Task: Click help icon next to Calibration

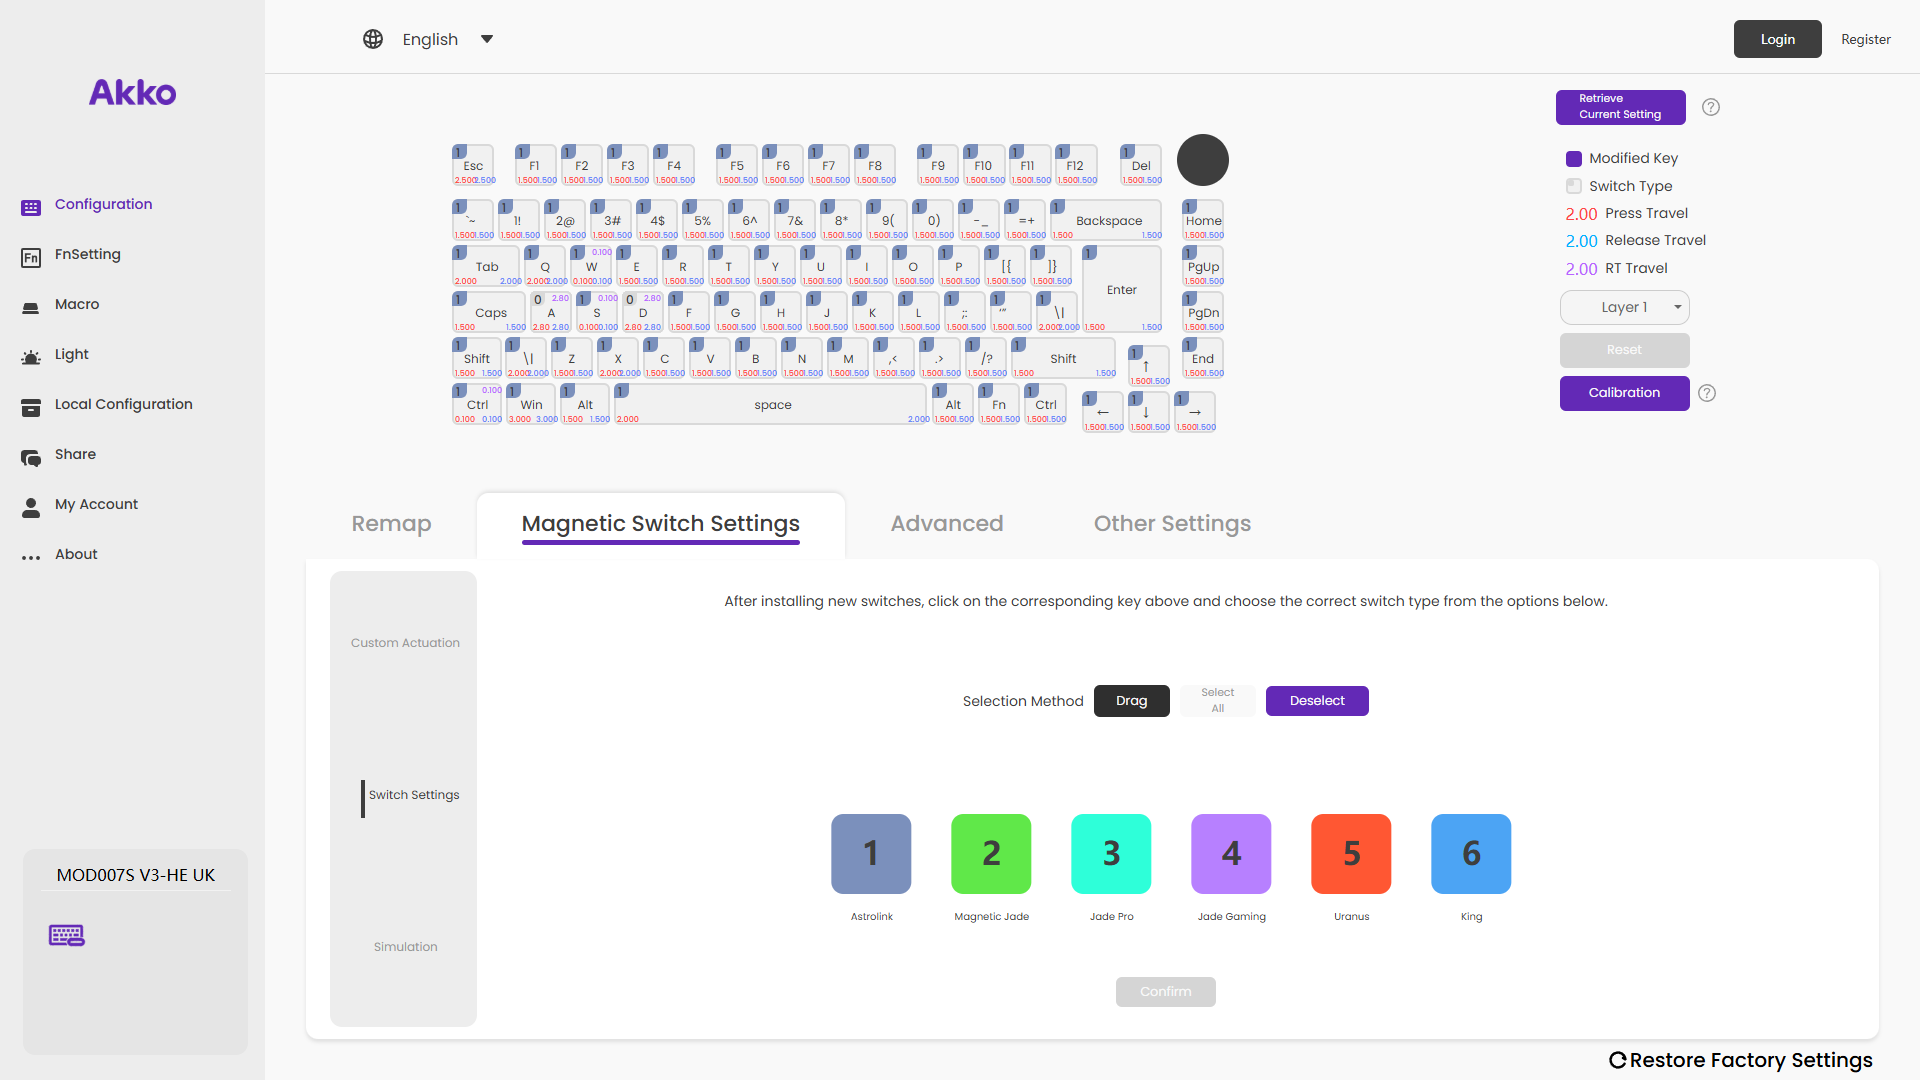Action: point(1707,393)
